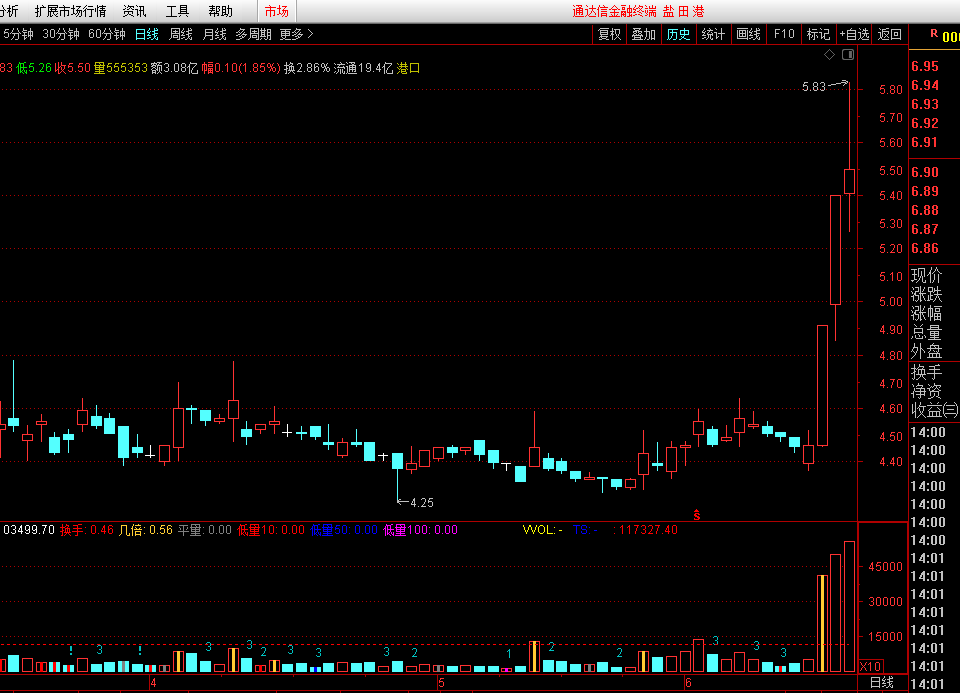This screenshot has width=960, height=693.
Task: Click month marker 4 on the timeline
Action: tap(153, 683)
